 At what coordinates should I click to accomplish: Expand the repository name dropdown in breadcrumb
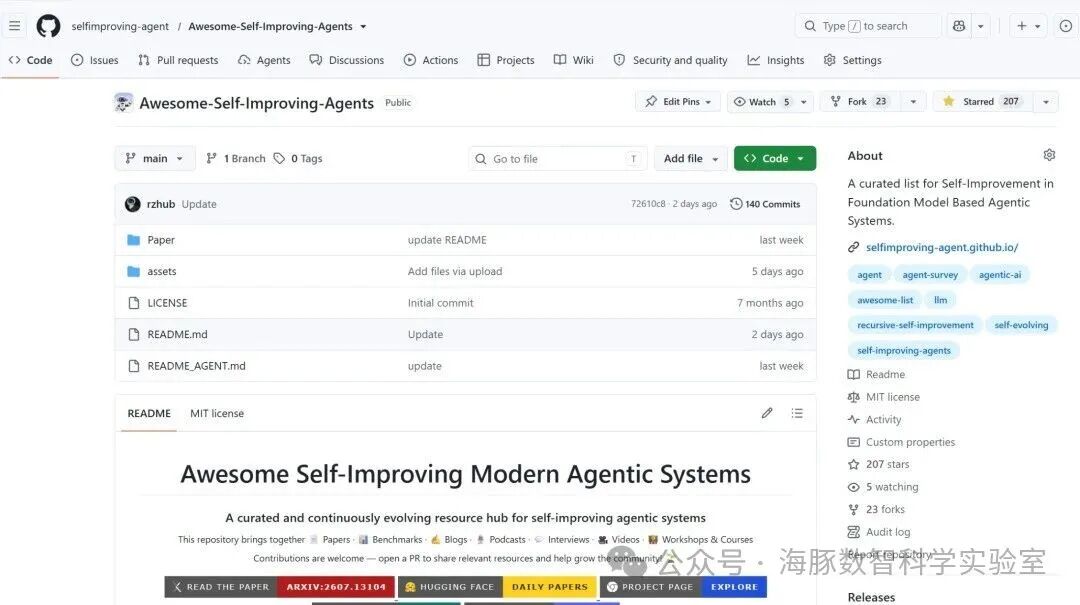(x=363, y=27)
